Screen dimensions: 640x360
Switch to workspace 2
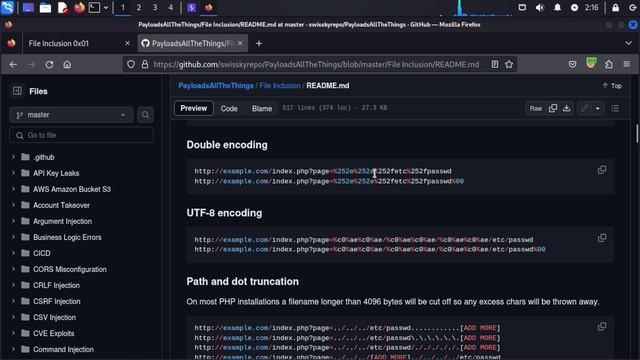139,7
